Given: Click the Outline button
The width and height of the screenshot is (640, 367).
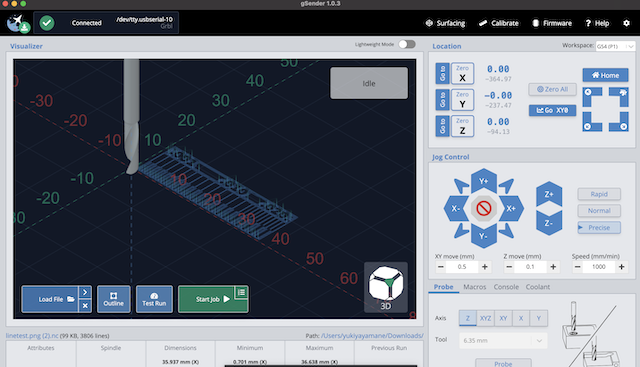Looking at the screenshot, I should pyautogui.click(x=113, y=299).
